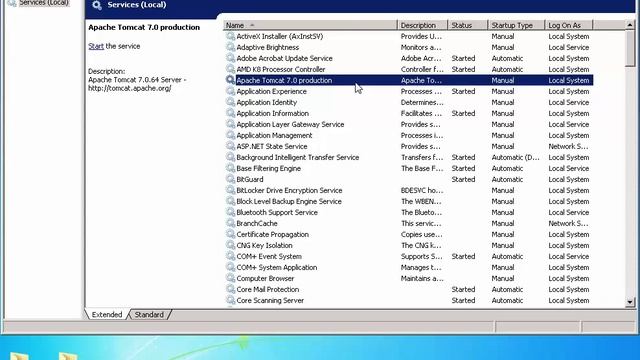Click the tomcat.apache.org description text in details pane
640x360 pixels.
pyautogui.click(x=130, y=88)
